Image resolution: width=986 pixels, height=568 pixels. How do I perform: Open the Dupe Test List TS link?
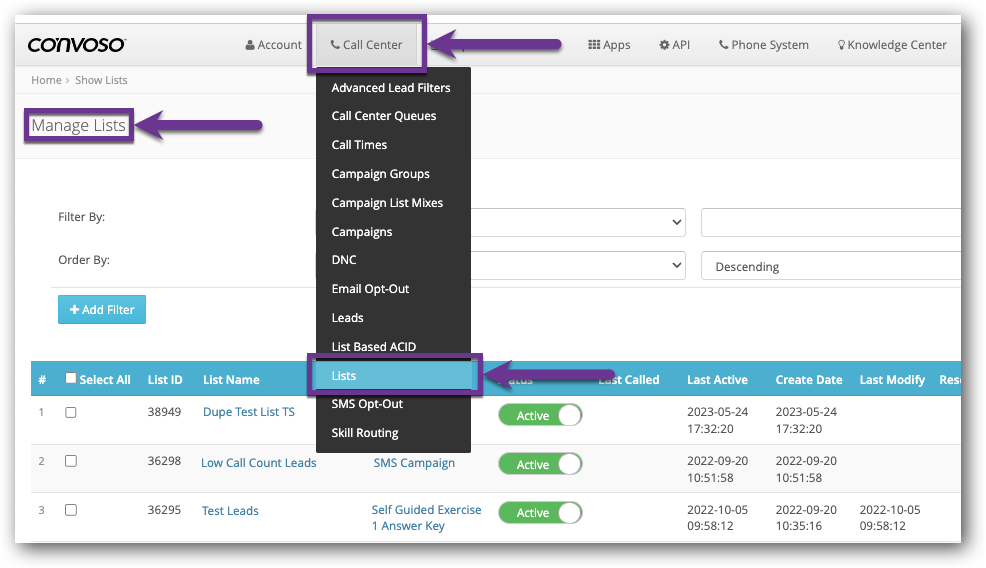[249, 412]
